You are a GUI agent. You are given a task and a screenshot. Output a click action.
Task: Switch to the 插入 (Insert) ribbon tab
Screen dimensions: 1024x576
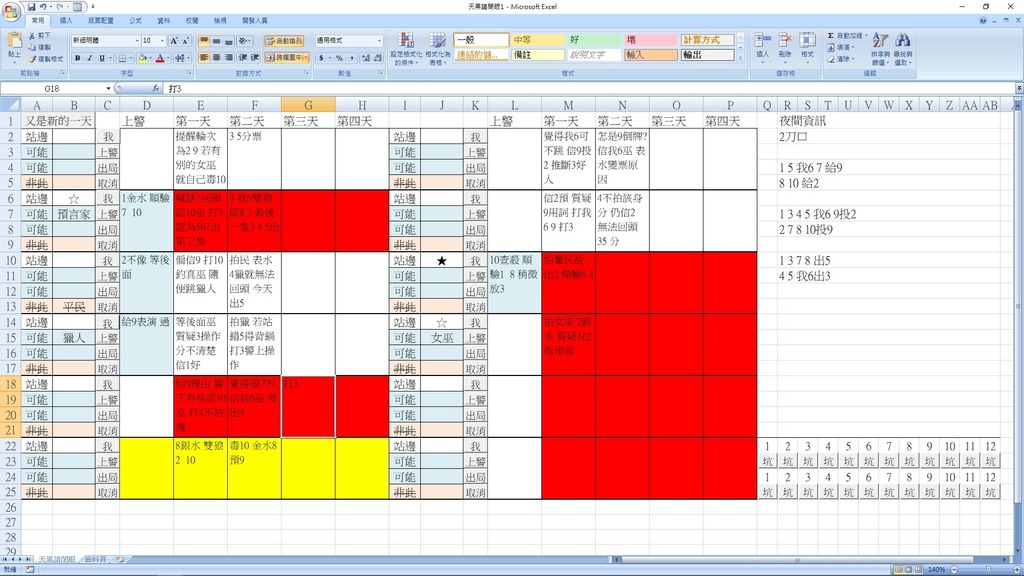point(66,21)
